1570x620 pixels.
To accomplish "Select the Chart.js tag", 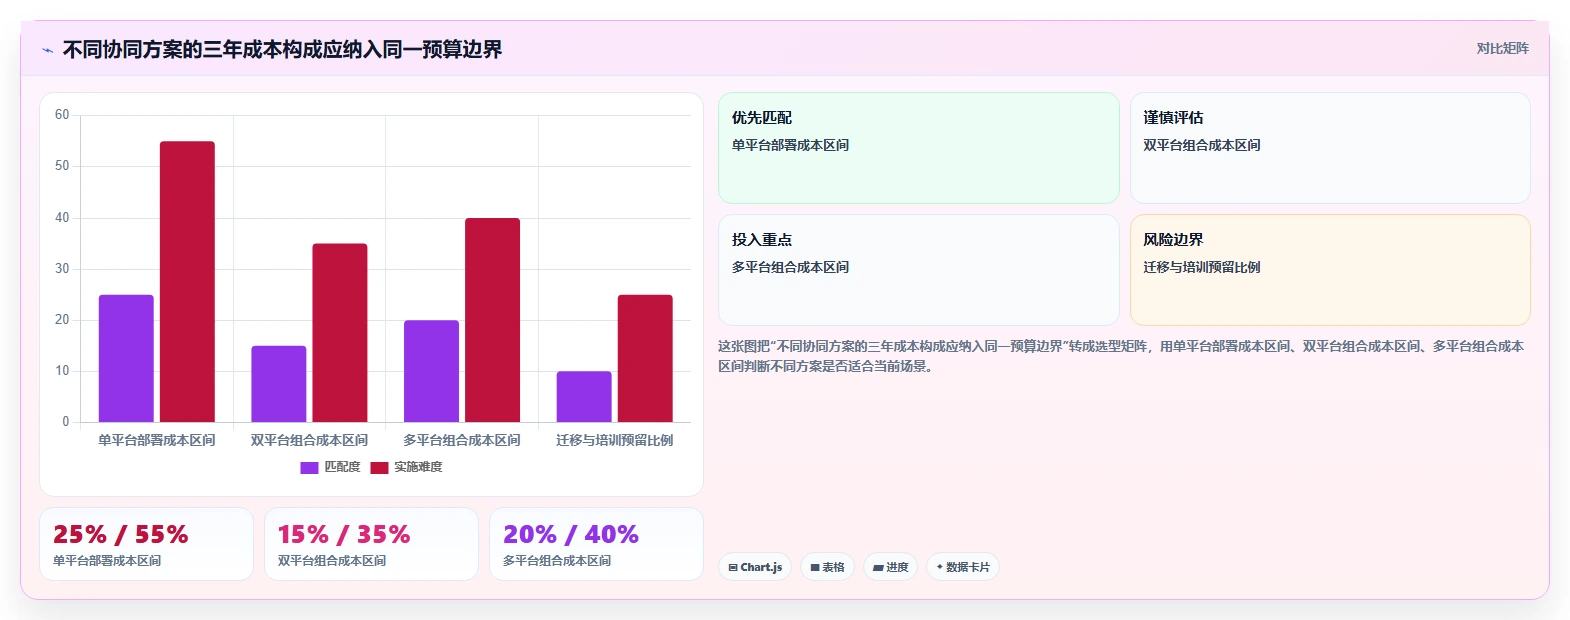I will pos(755,567).
